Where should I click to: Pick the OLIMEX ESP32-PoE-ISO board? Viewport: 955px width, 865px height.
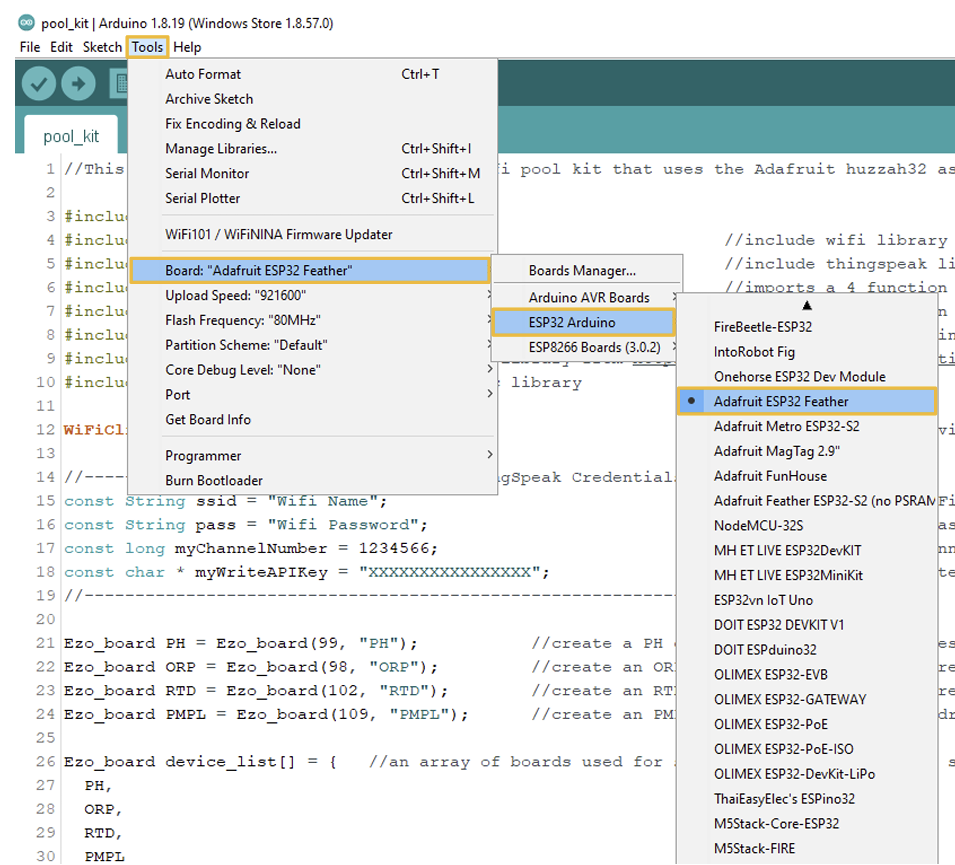(x=807, y=749)
